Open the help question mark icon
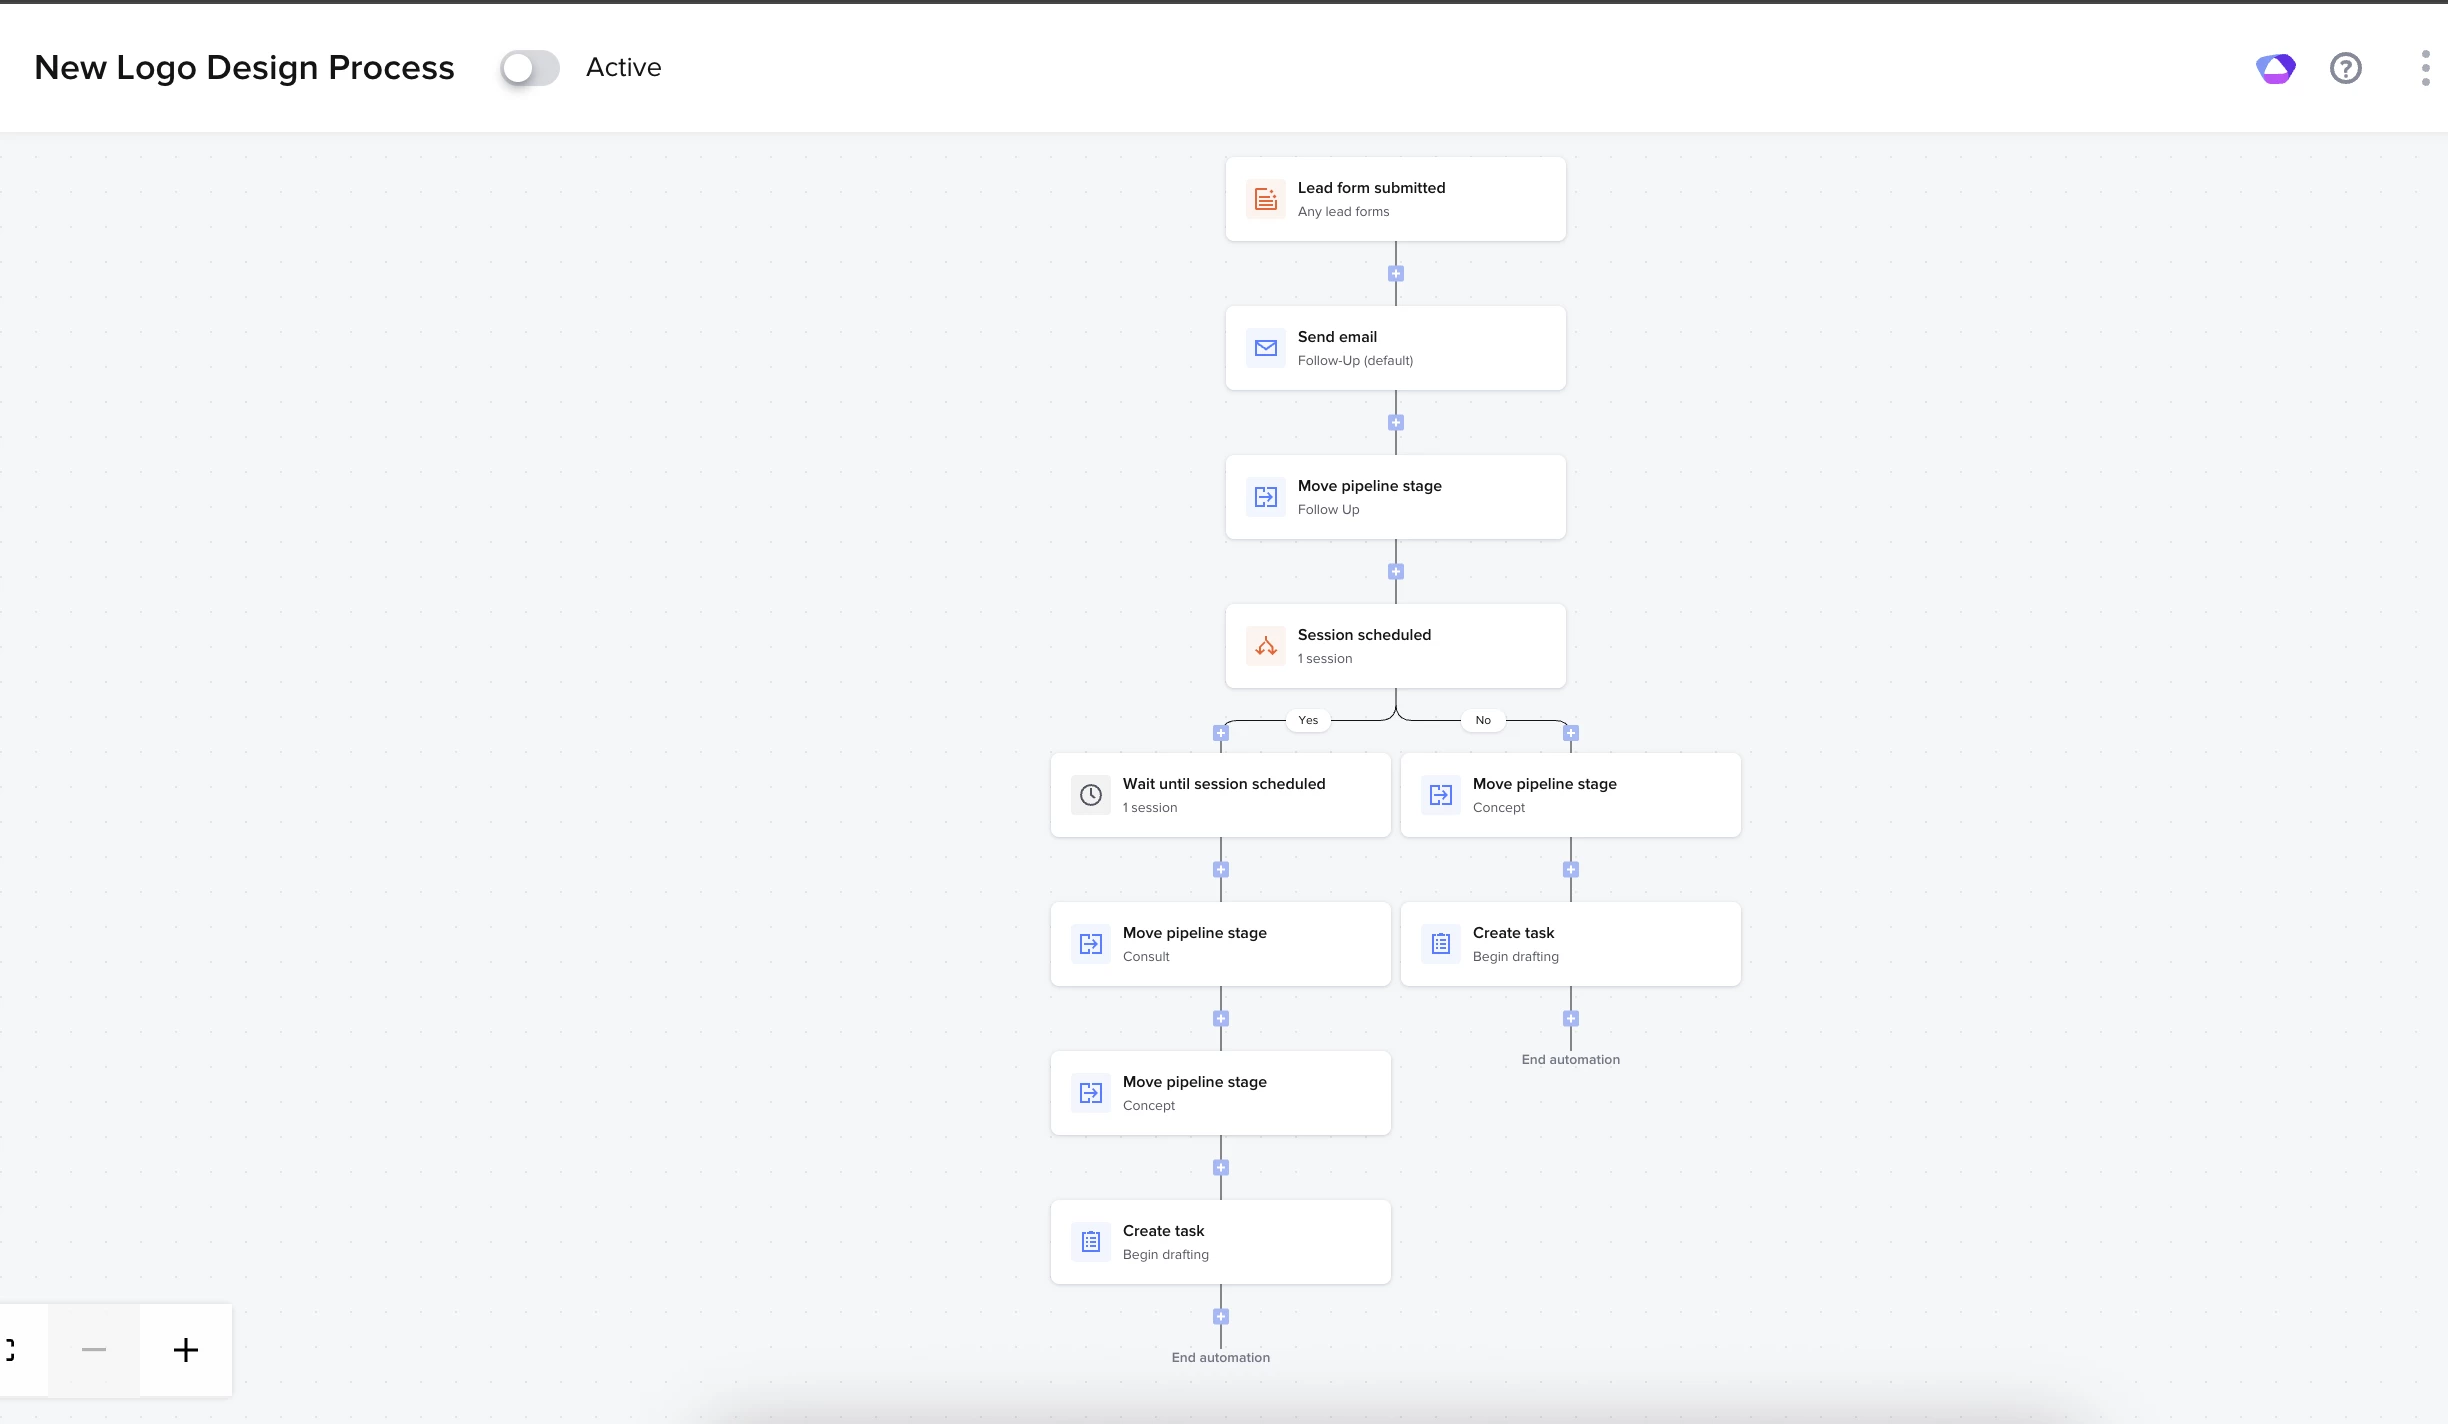The width and height of the screenshot is (2448, 1424). (x=2345, y=68)
